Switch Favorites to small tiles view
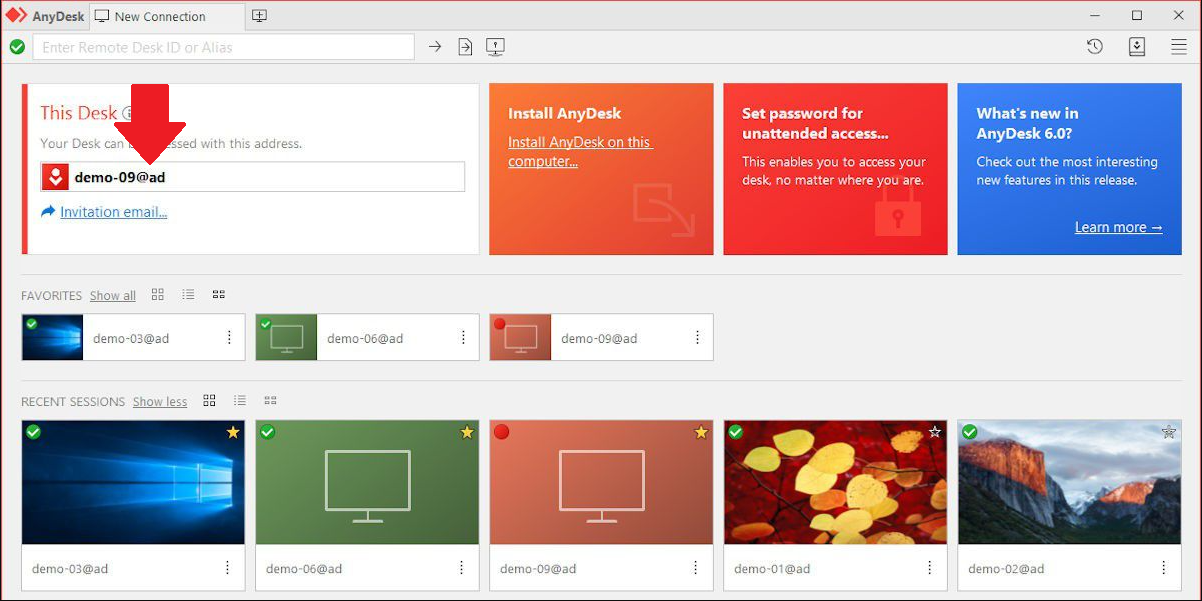Screen dimensions: 1202x601 tap(218, 294)
